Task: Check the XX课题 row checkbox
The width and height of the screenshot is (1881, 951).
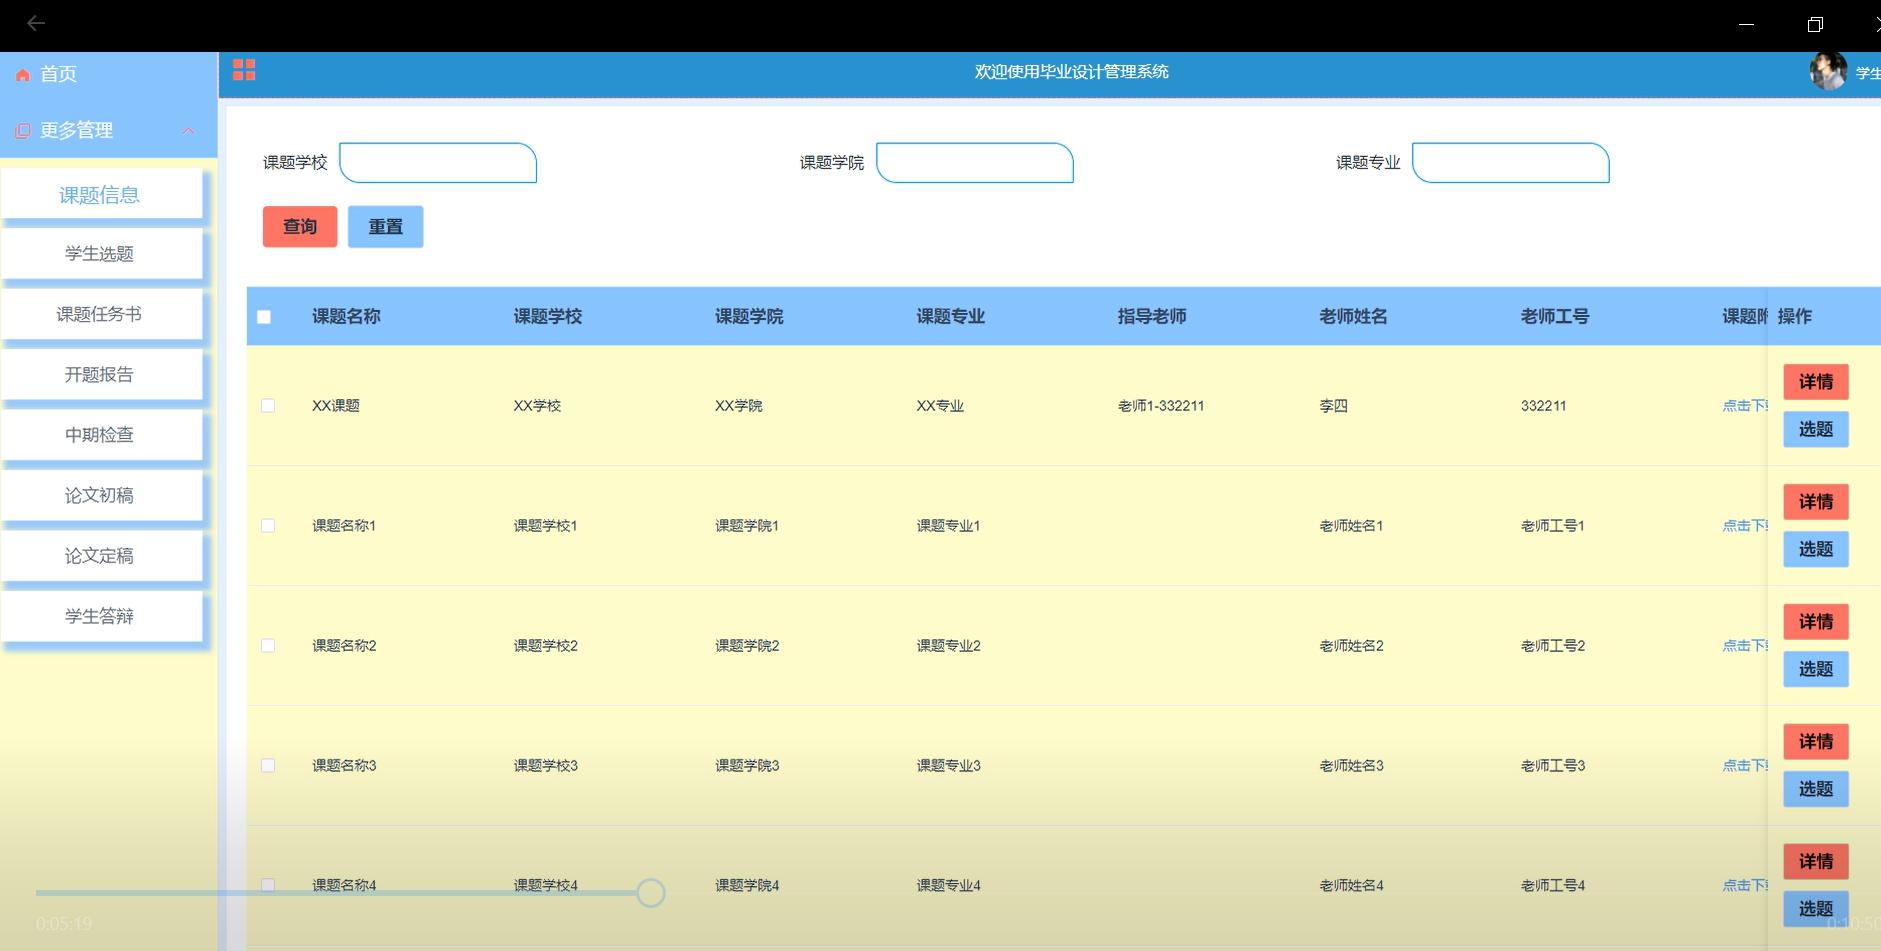Action: 268,406
